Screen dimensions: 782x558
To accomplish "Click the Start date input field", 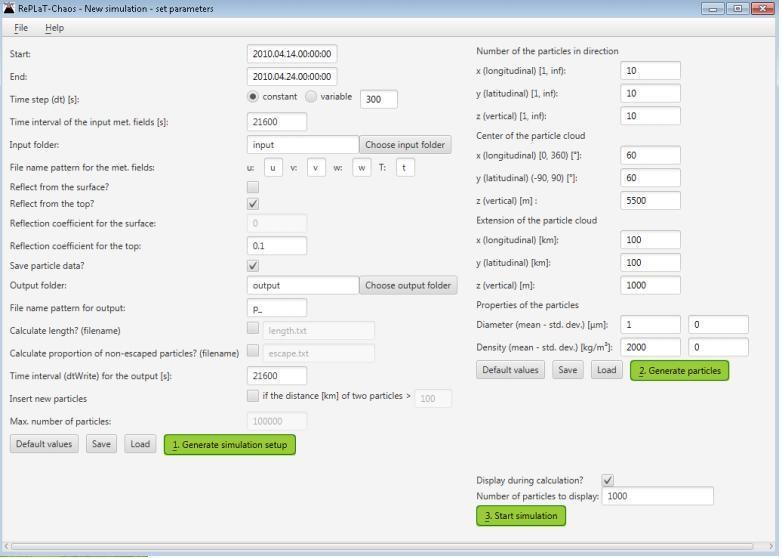I will [x=292, y=54].
